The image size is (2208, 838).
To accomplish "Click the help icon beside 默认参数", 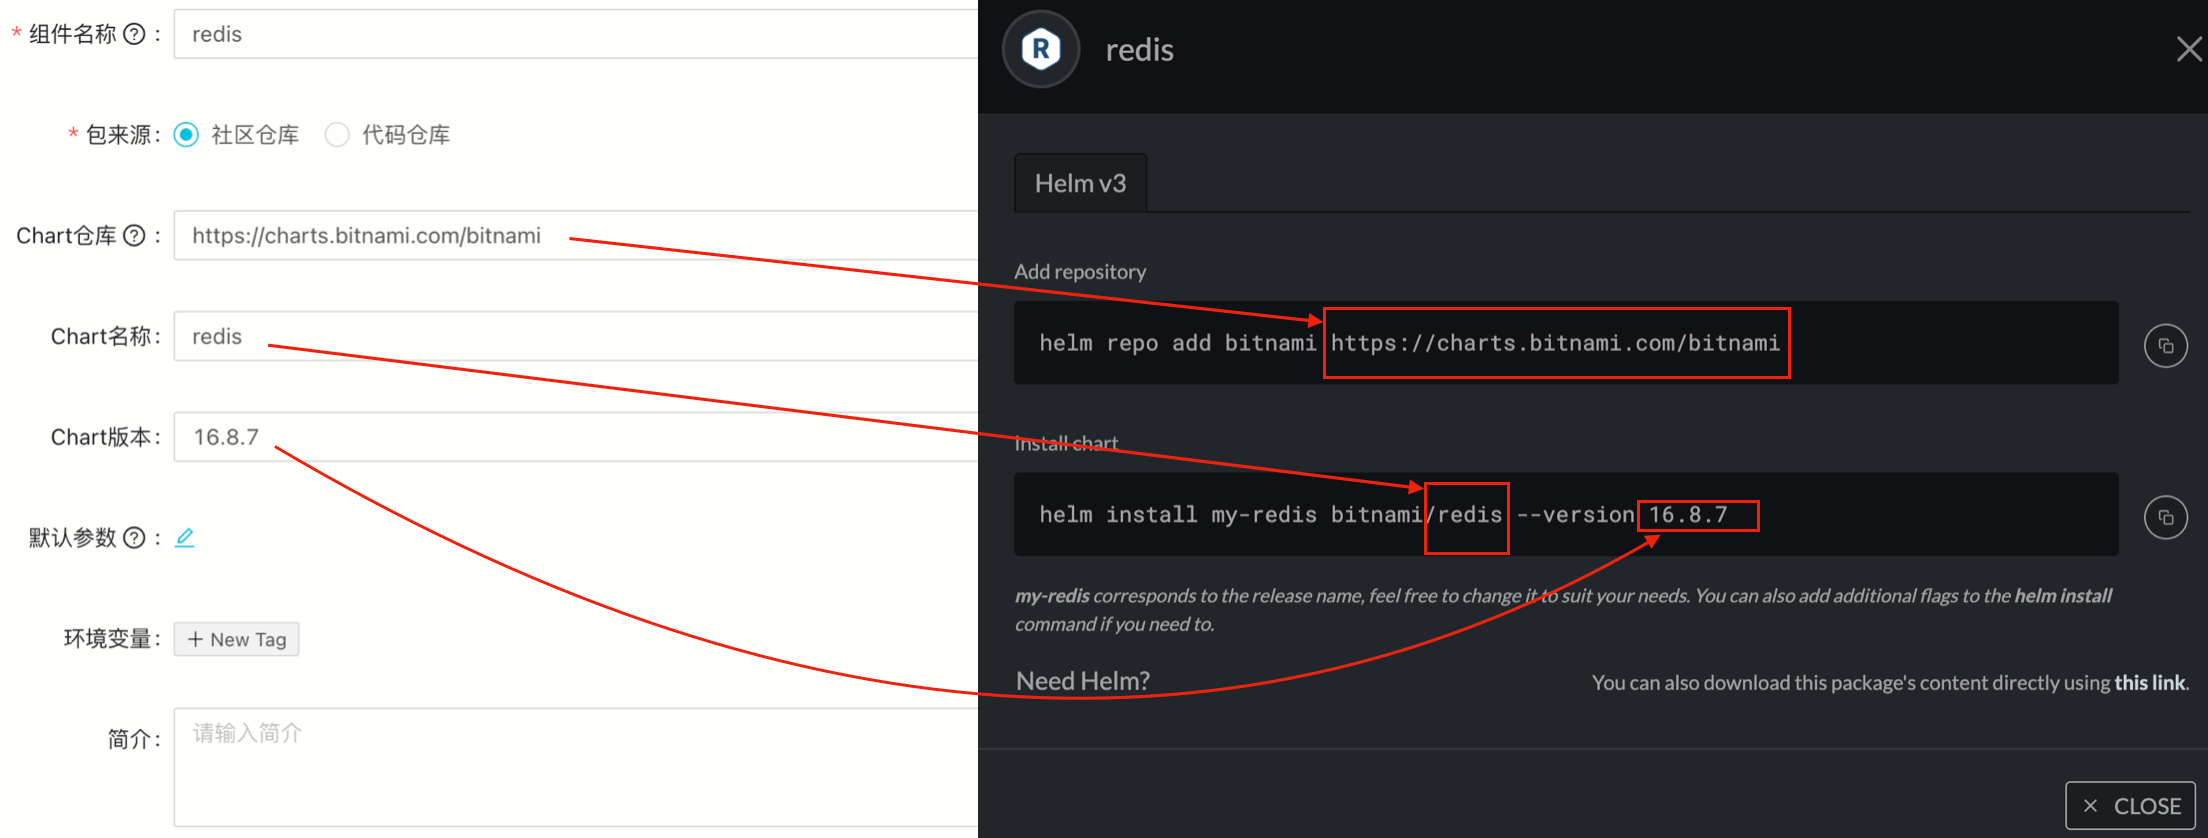I will 134,538.
